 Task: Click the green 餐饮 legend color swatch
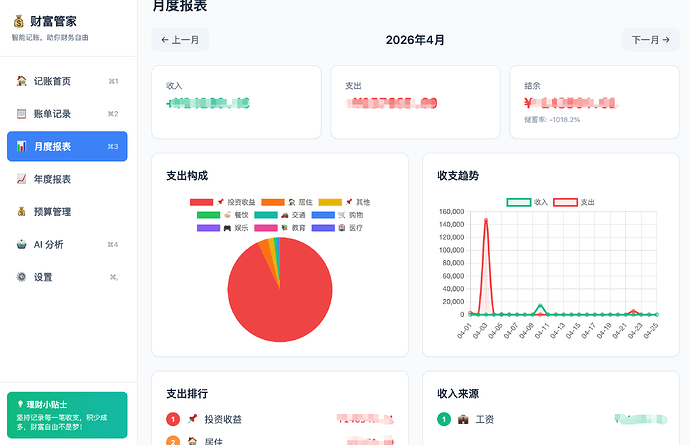tap(208, 215)
